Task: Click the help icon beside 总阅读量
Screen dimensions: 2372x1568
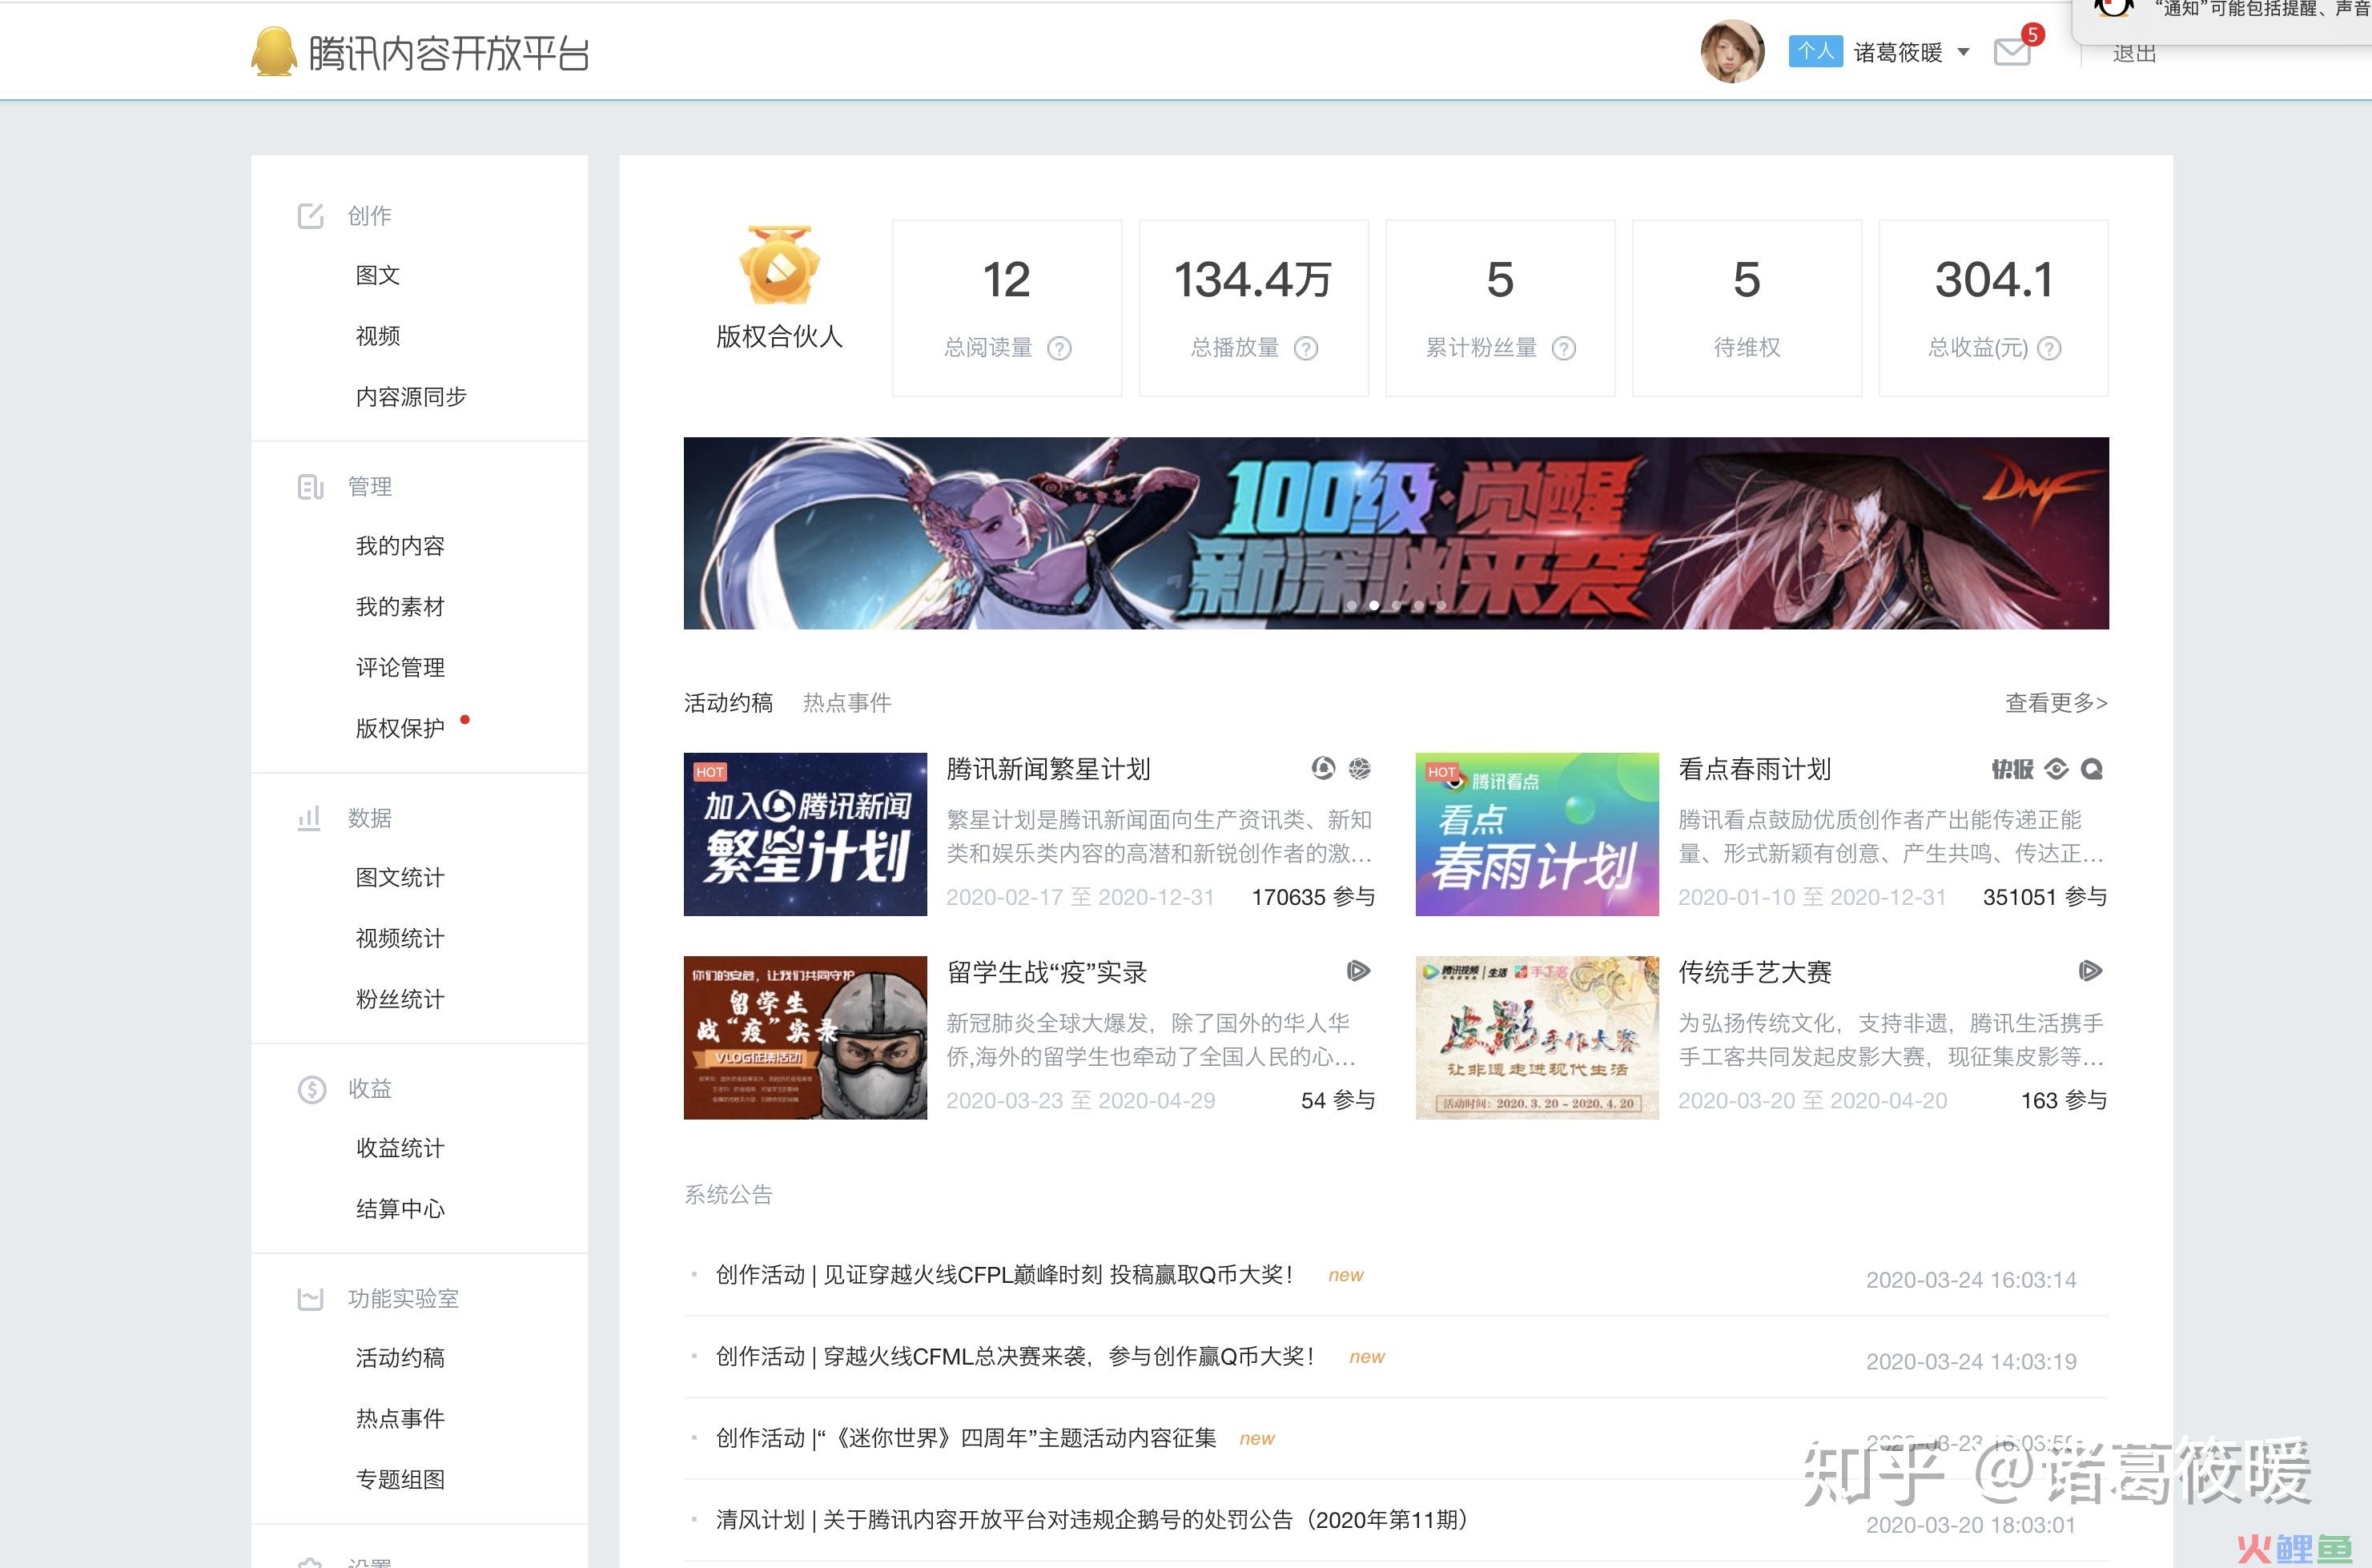Action: (1059, 348)
